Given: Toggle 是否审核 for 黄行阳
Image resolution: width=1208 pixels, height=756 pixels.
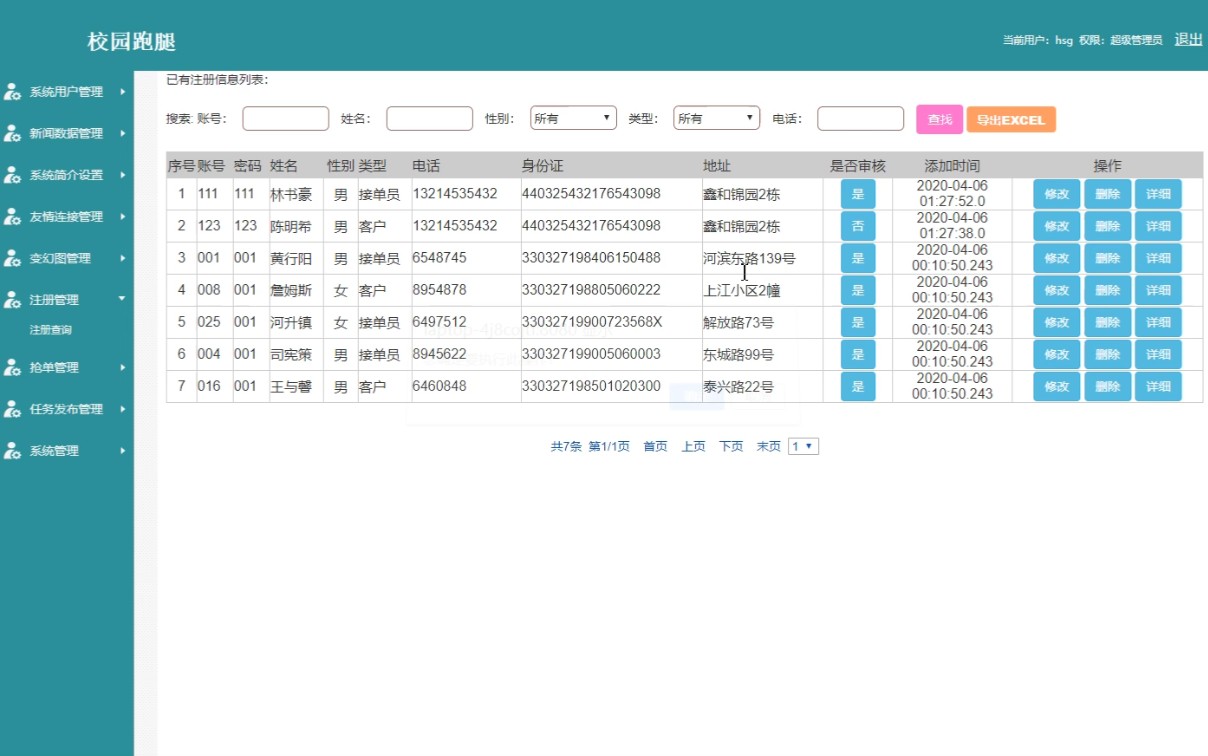Looking at the screenshot, I should coord(857,258).
